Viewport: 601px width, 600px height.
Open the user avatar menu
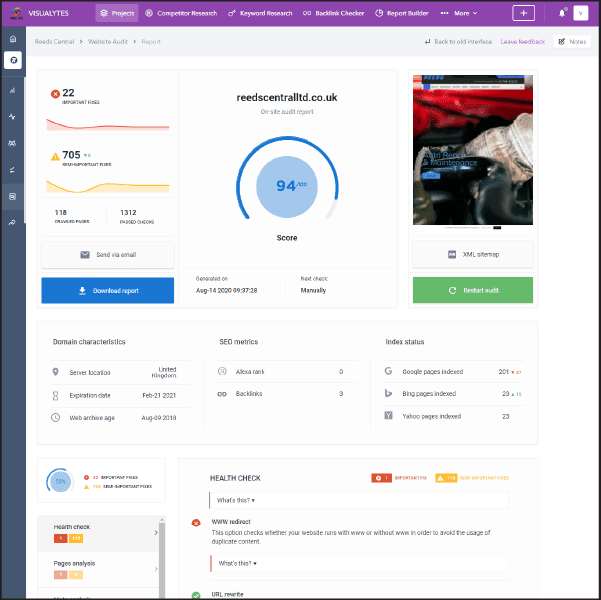[x=580, y=13]
